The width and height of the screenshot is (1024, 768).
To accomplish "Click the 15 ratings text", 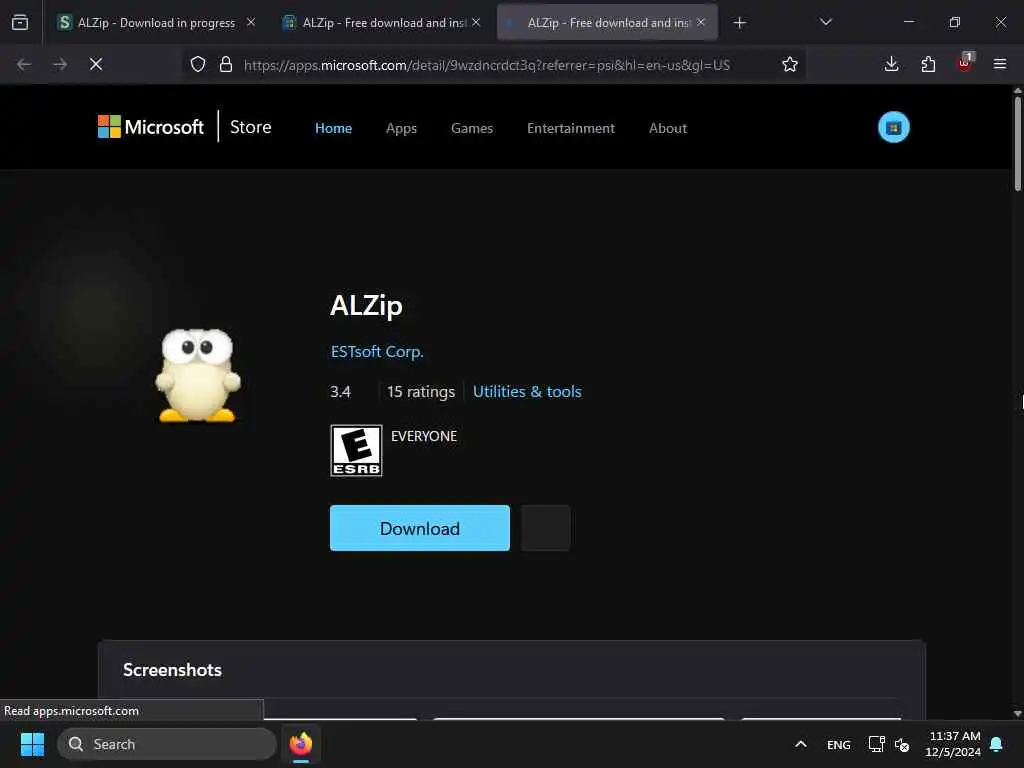I will (x=421, y=391).
